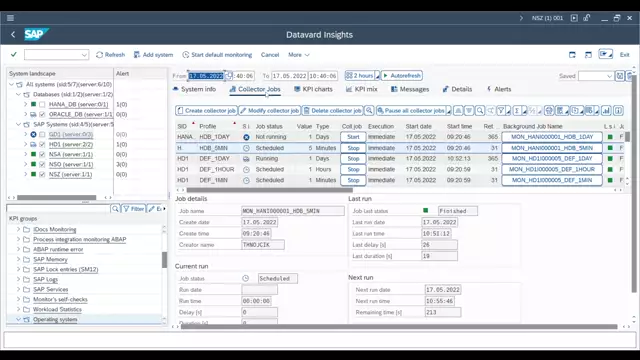
Task: Collapse the SAP Systems tree node
Action: click(18, 124)
